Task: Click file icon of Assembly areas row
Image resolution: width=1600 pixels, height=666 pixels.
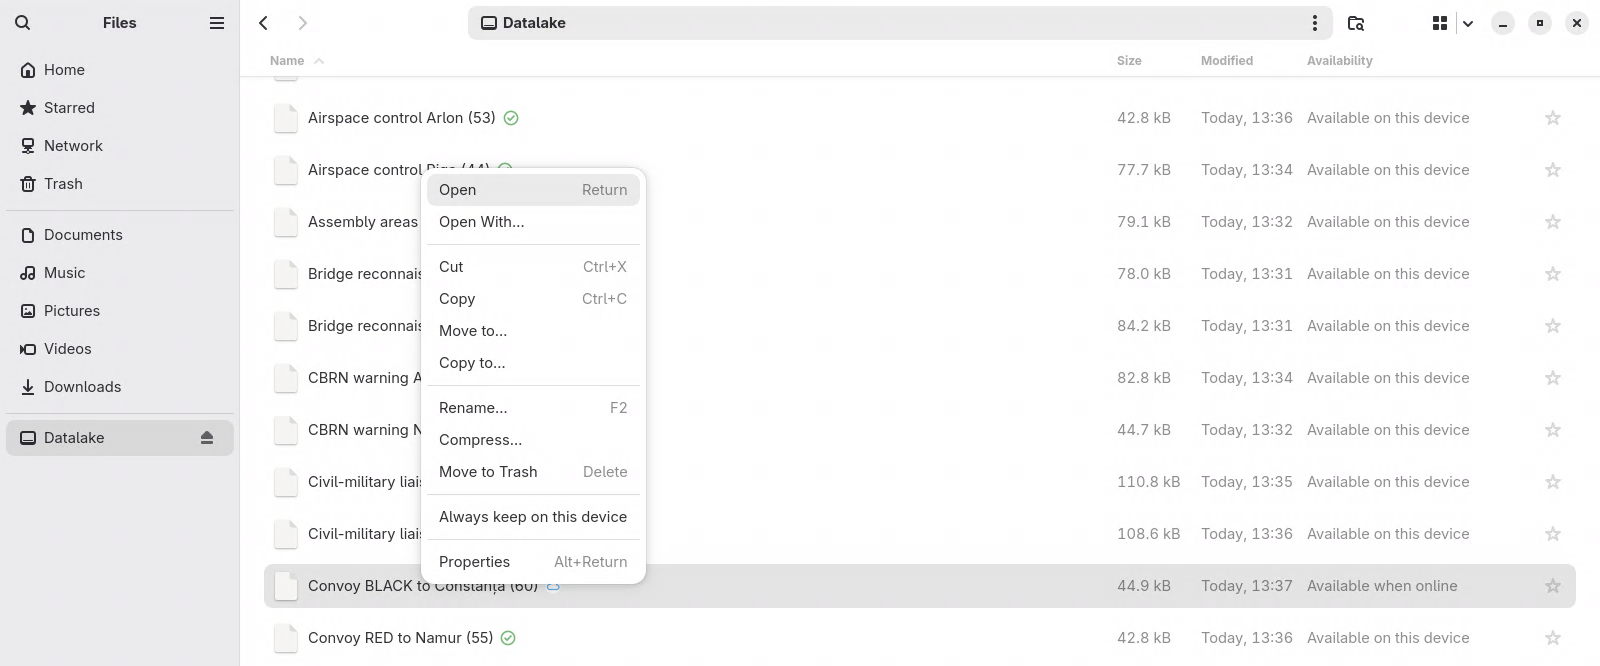Action: tap(286, 222)
